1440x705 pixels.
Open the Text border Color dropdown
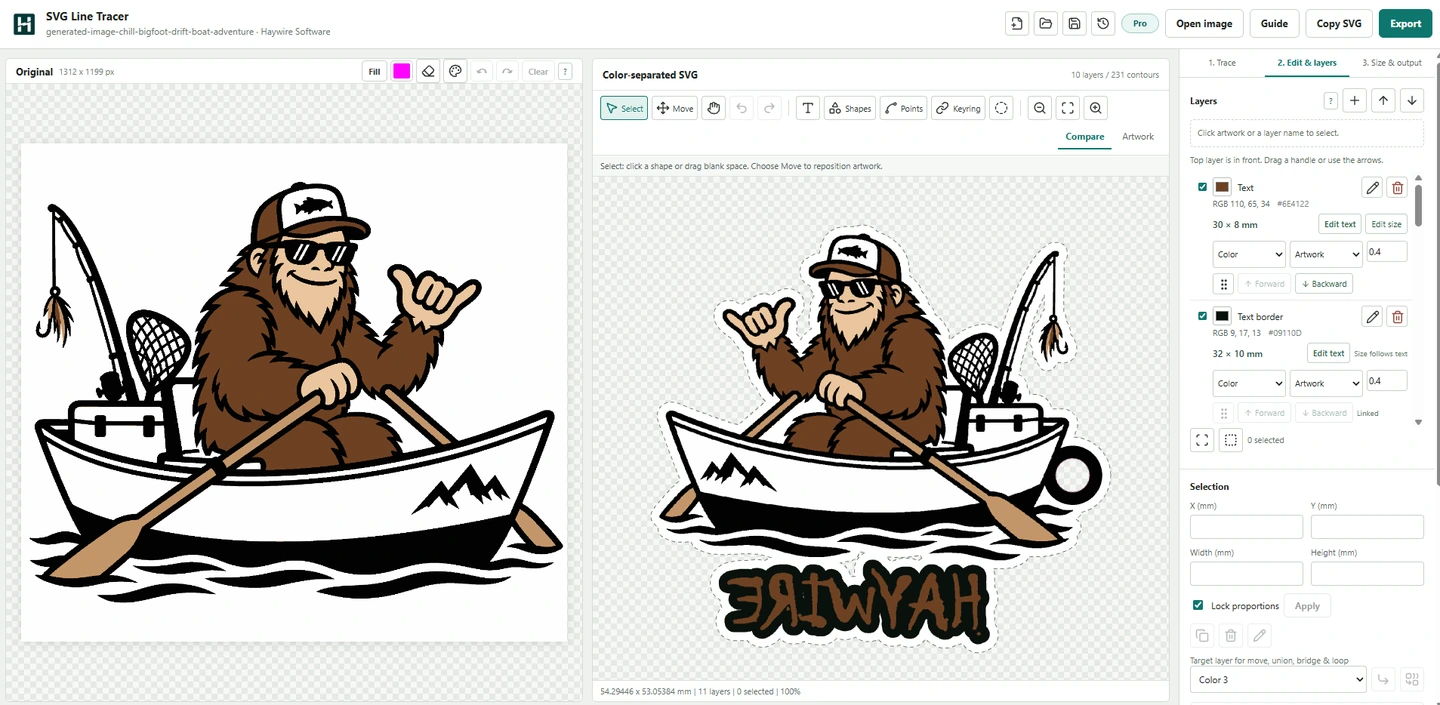point(1249,383)
